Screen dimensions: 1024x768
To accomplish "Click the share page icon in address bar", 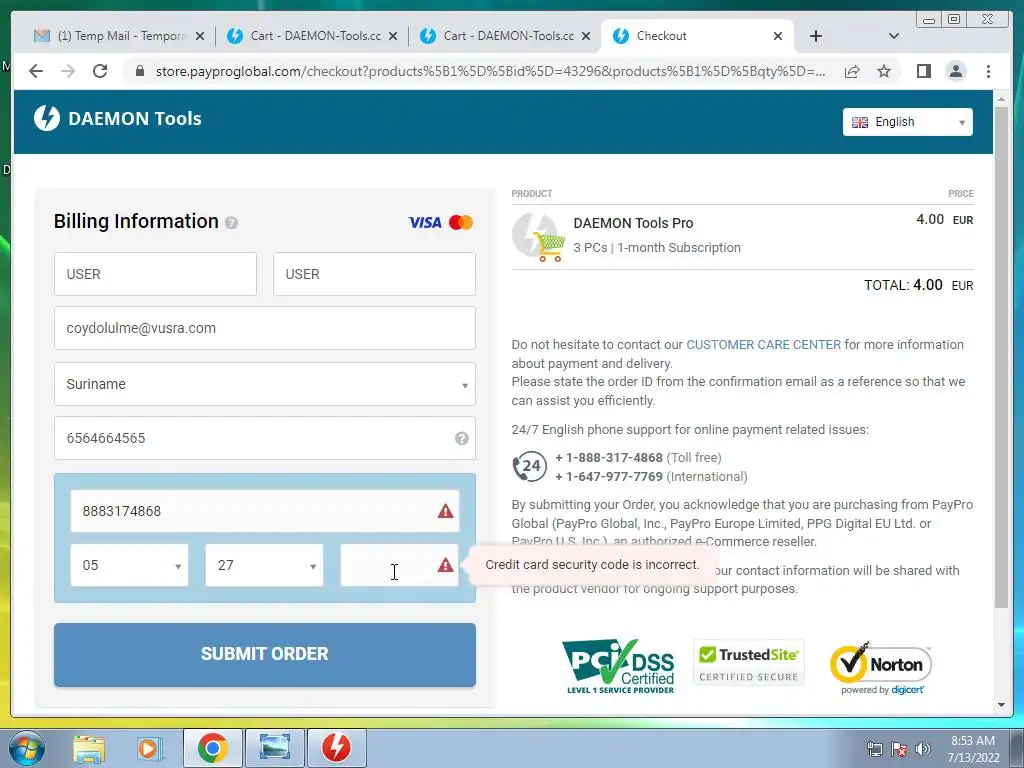I will point(852,71).
